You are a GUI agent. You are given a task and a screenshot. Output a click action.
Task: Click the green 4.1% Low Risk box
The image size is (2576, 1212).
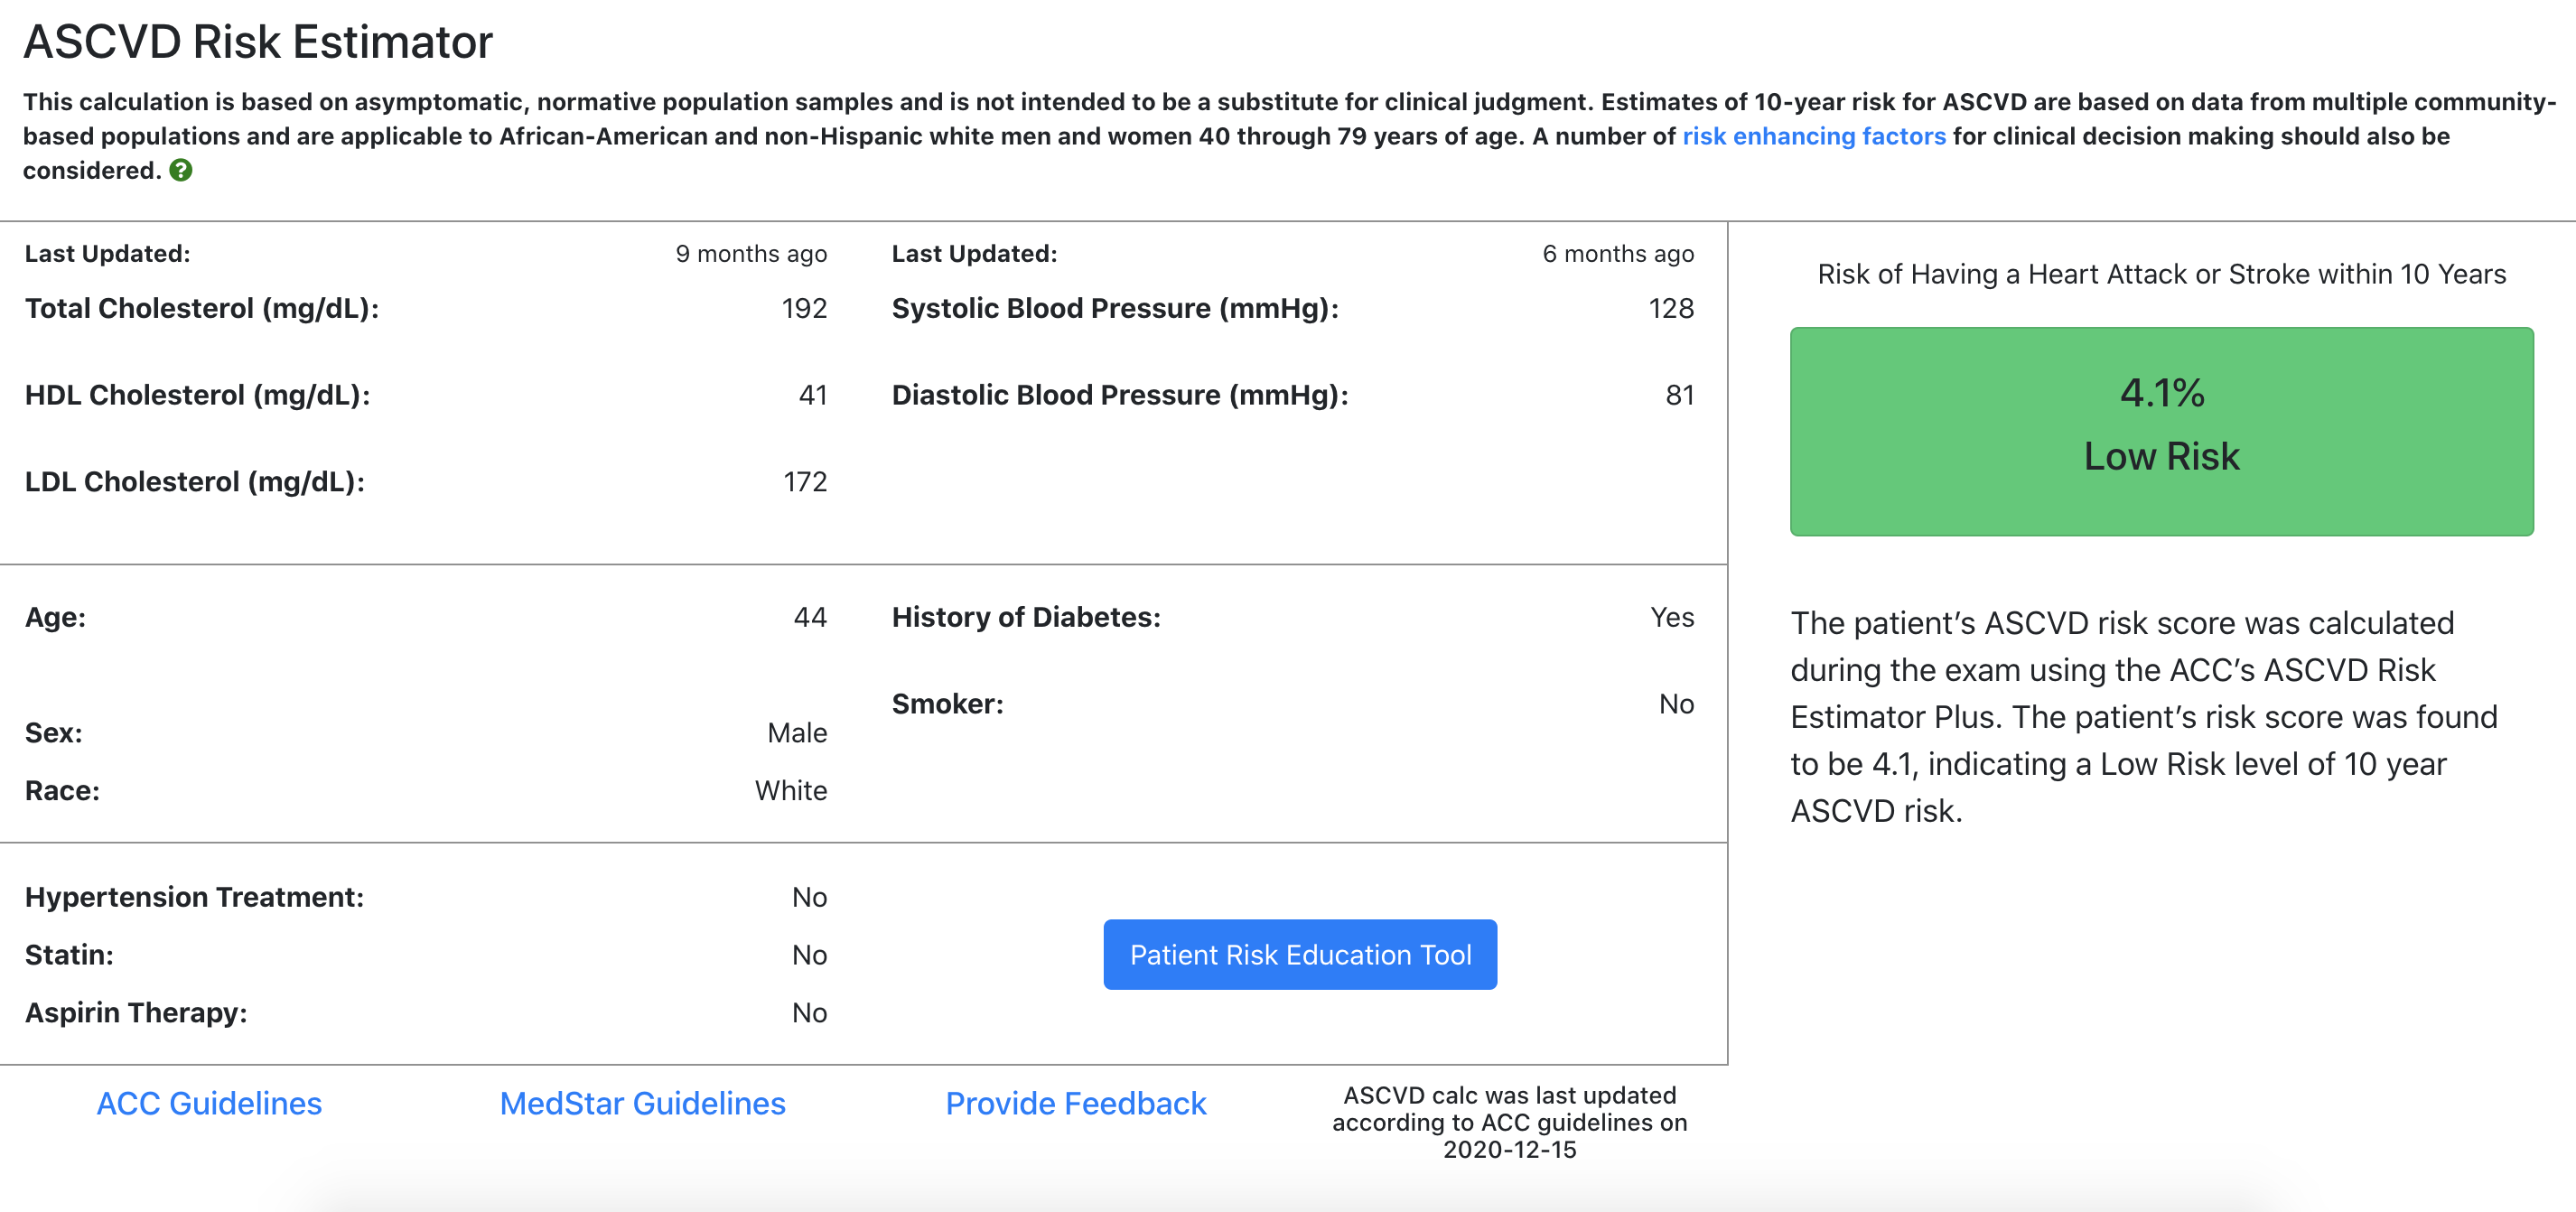2161,431
